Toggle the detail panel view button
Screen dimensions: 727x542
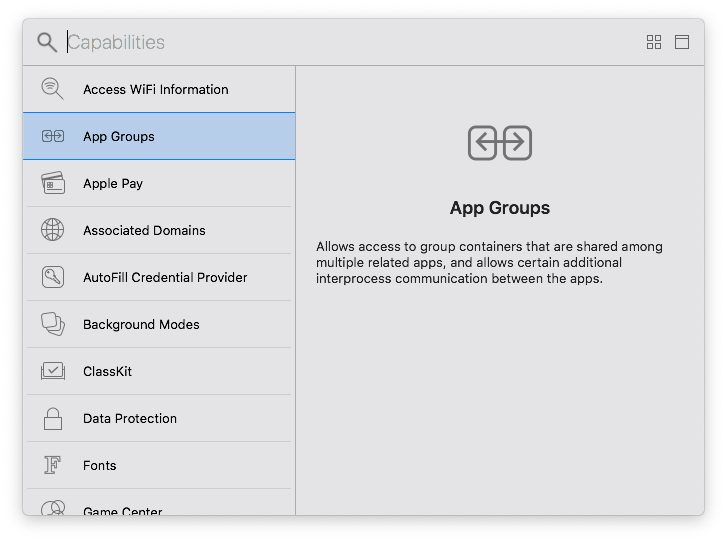coord(682,42)
